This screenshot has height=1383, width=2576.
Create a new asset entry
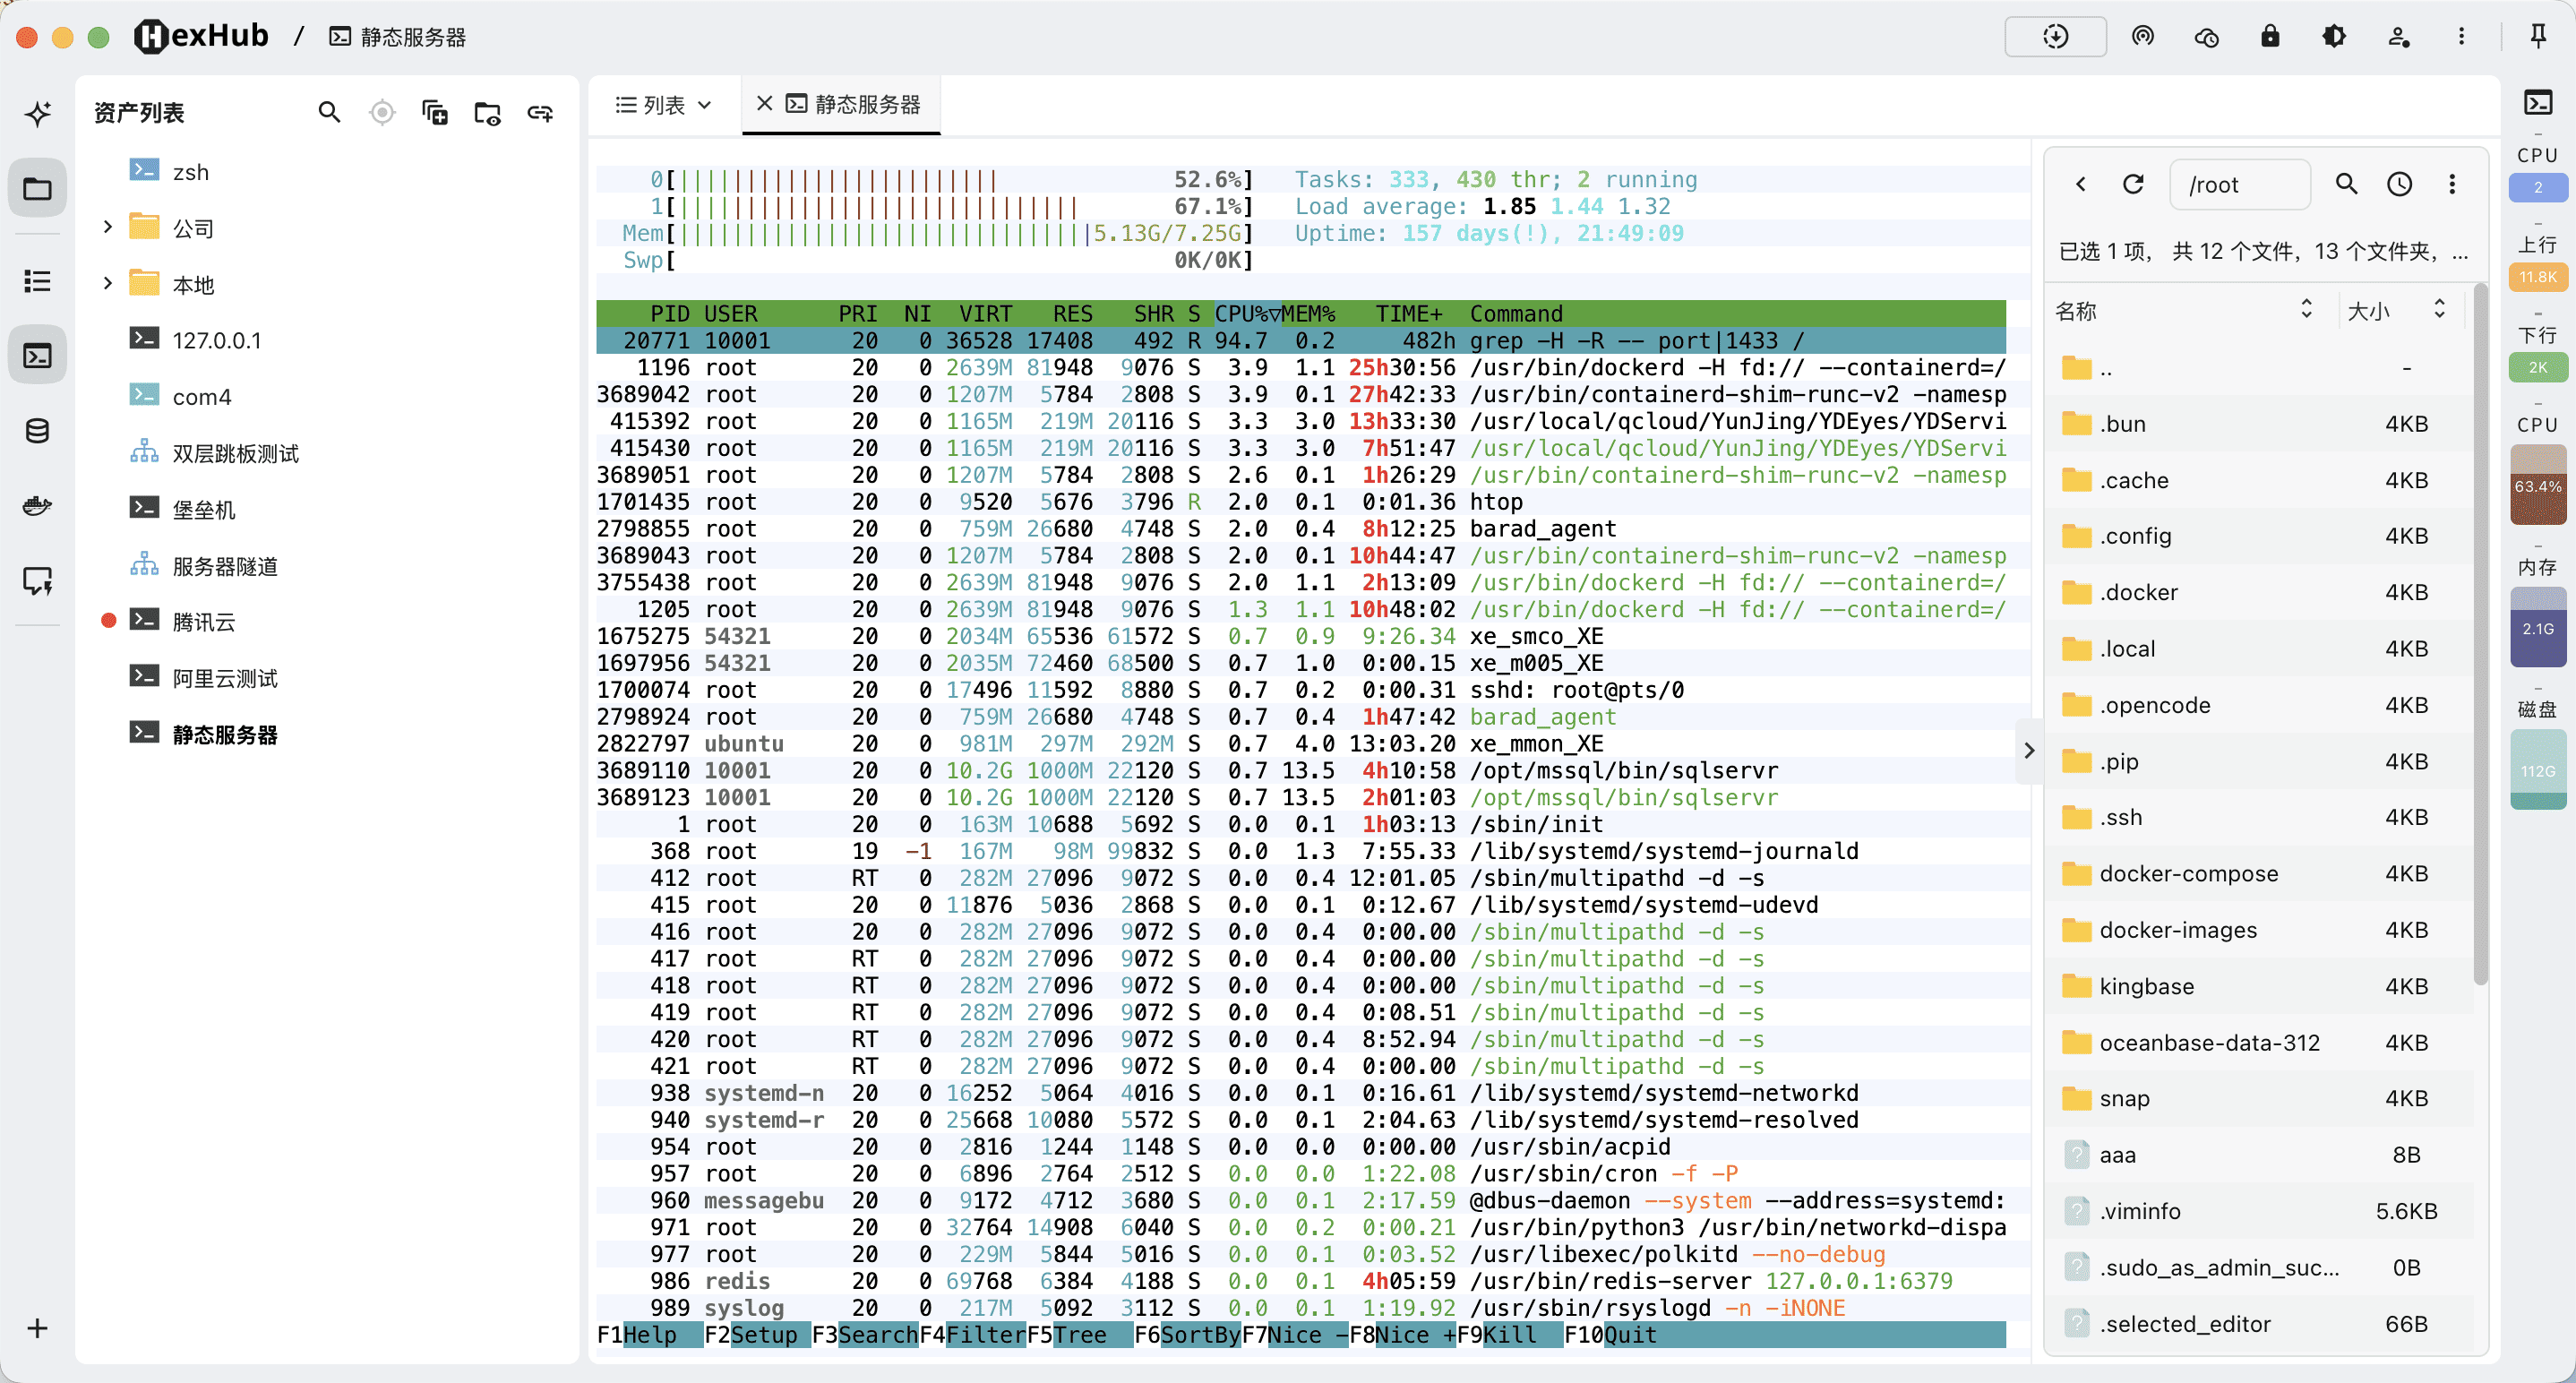coord(435,112)
